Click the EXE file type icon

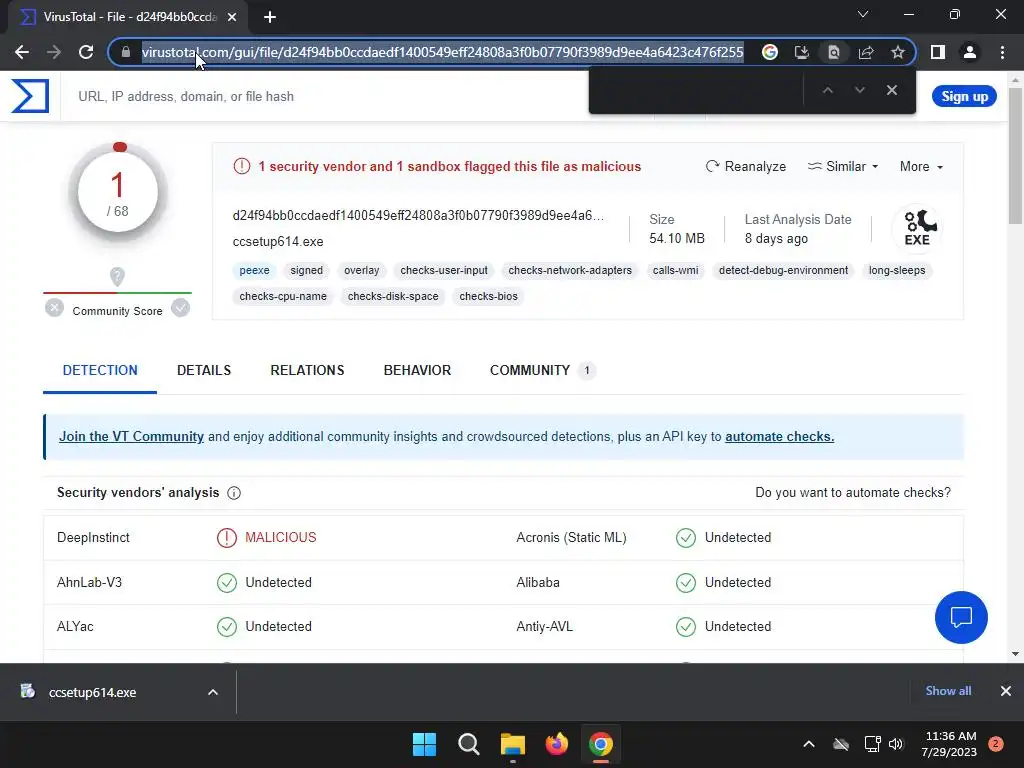pyautogui.click(x=918, y=228)
